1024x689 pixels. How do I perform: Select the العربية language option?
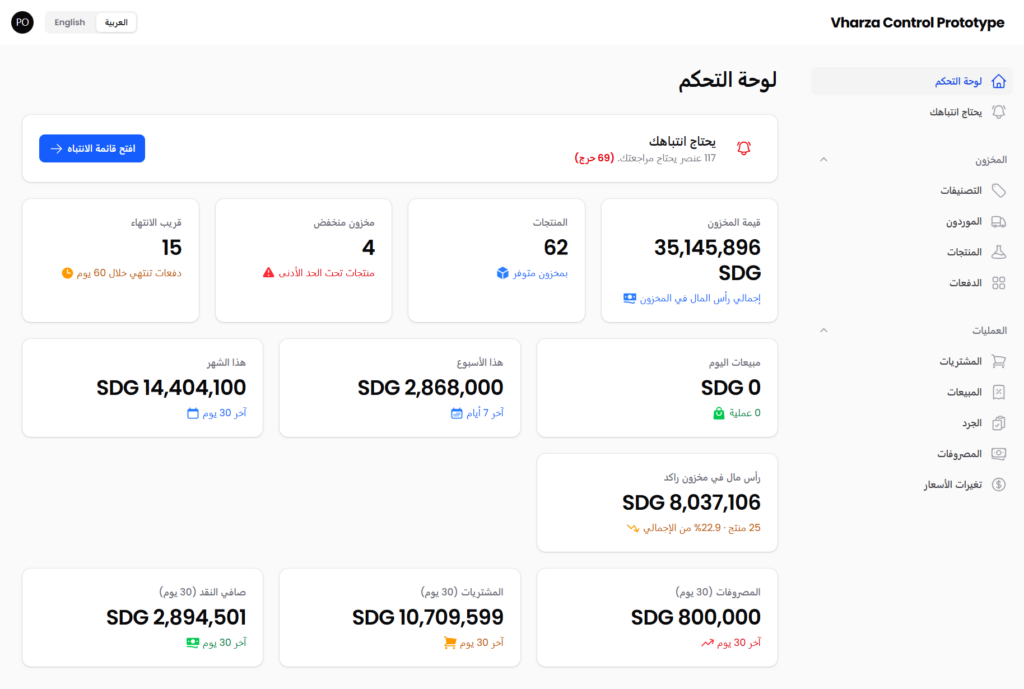pyautogui.click(x=116, y=22)
